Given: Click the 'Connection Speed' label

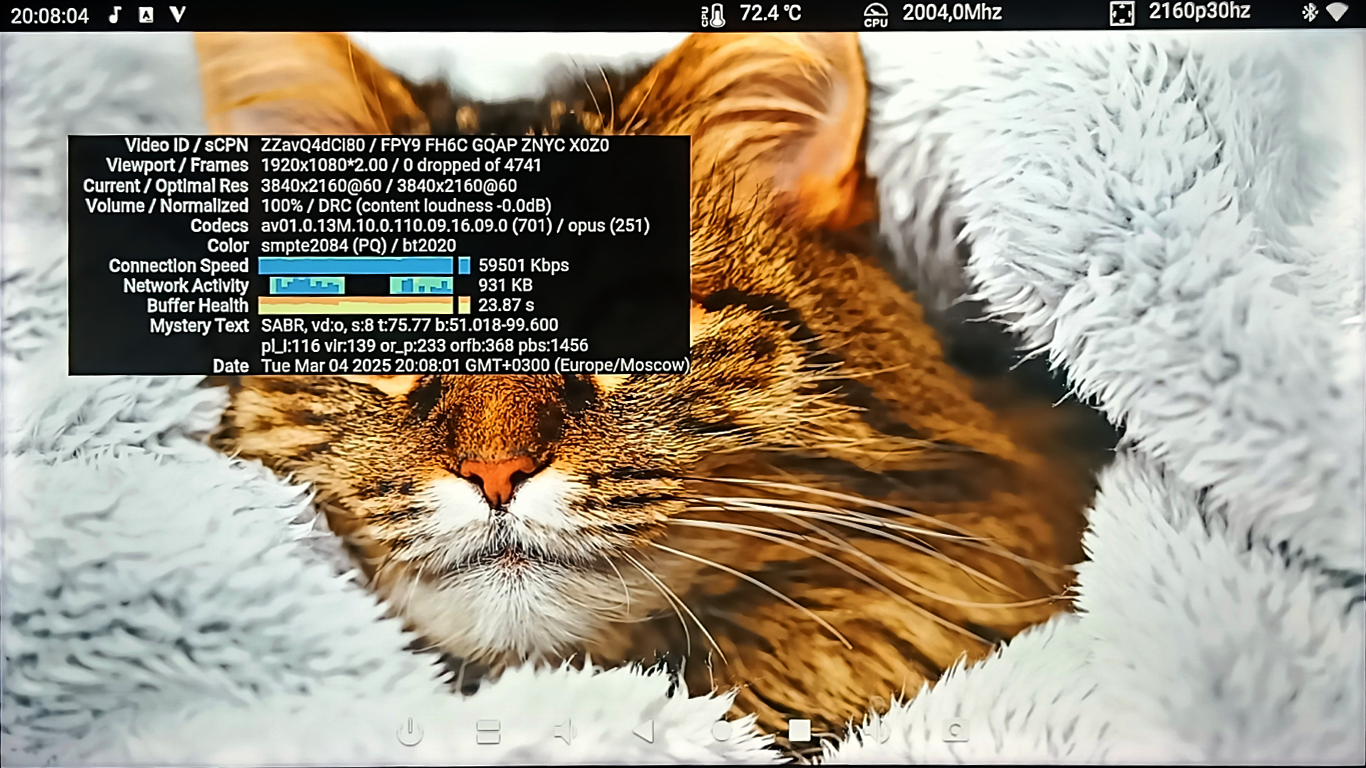Looking at the screenshot, I should [x=179, y=265].
